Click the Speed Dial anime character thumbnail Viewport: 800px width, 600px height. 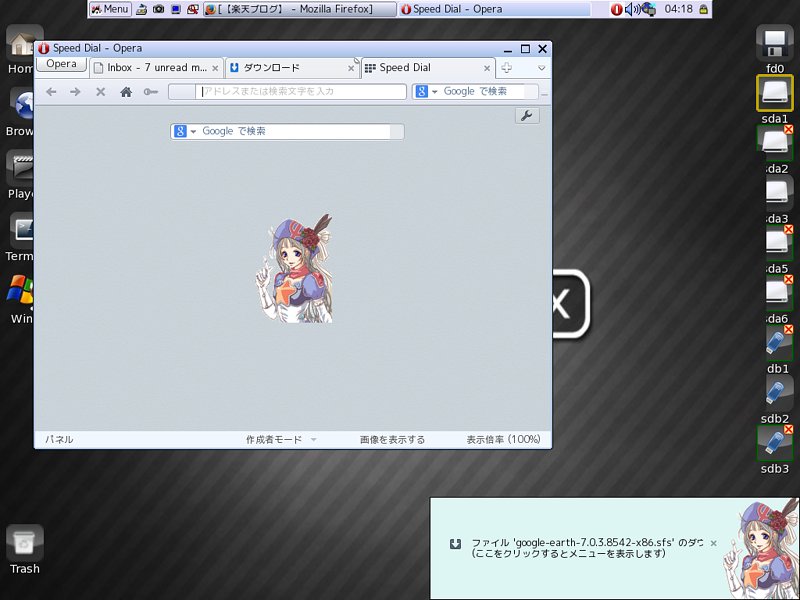(x=294, y=268)
